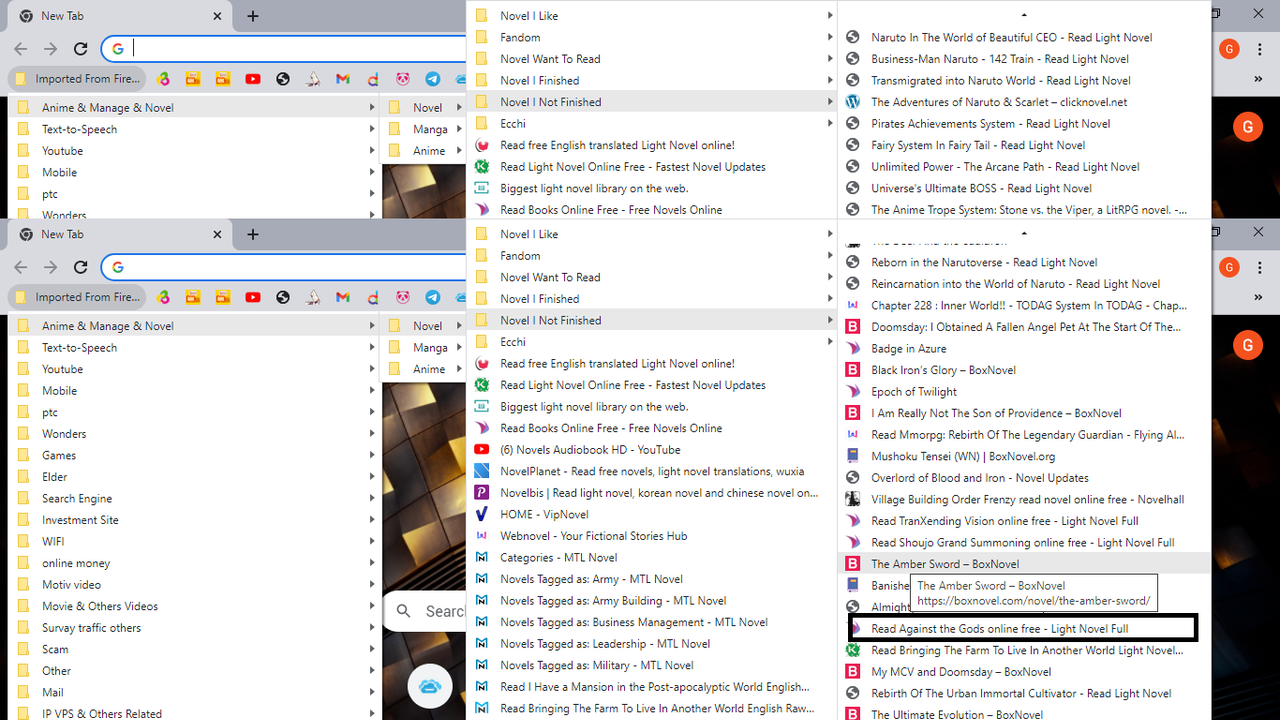Click globe icon beside Pirates Achievements System

click(x=853, y=124)
